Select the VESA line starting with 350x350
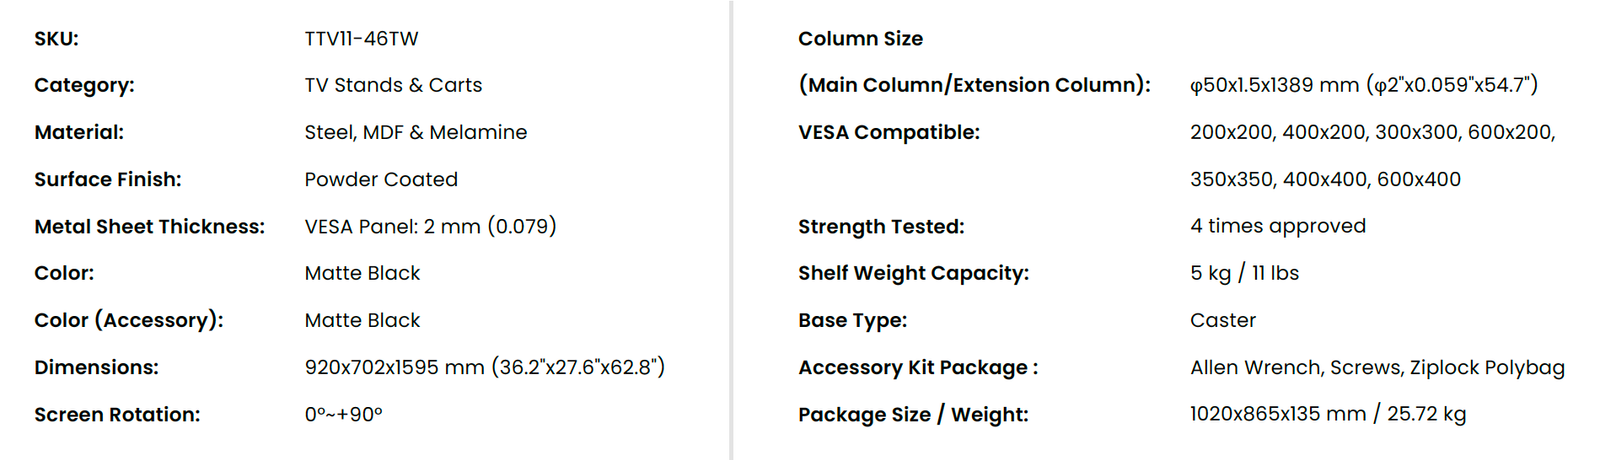Image resolution: width=1600 pixels, height=460 pixels. pos(1325,179)
